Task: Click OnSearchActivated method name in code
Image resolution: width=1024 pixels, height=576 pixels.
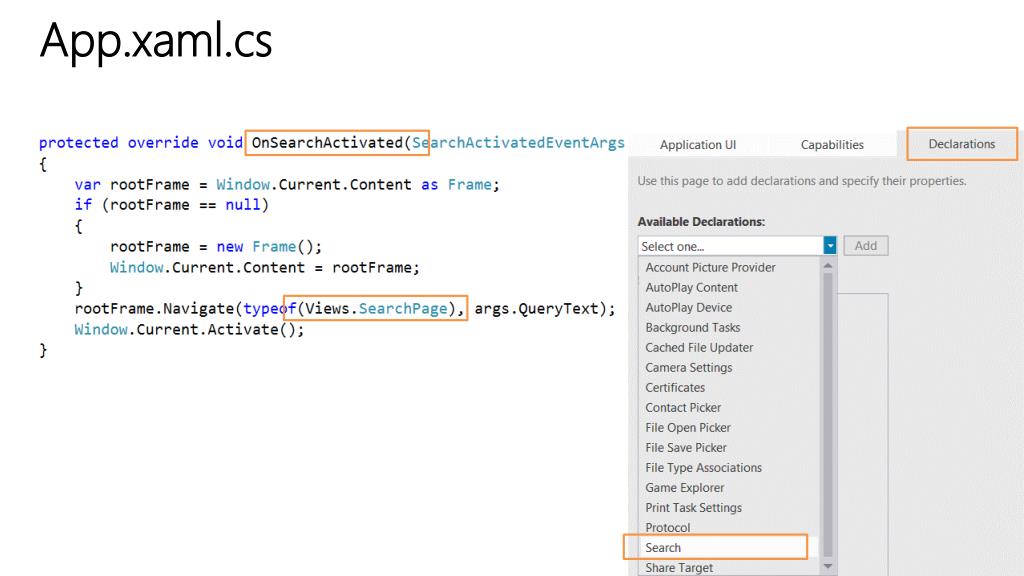Action: 327,142
